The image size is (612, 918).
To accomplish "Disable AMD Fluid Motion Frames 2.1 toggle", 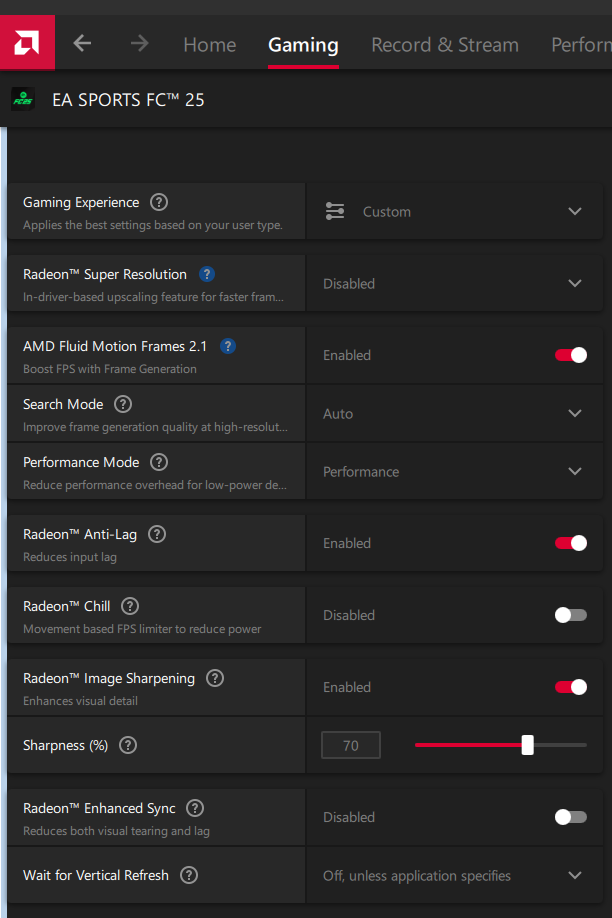I will pyautogui.click(x=571, y=355).
